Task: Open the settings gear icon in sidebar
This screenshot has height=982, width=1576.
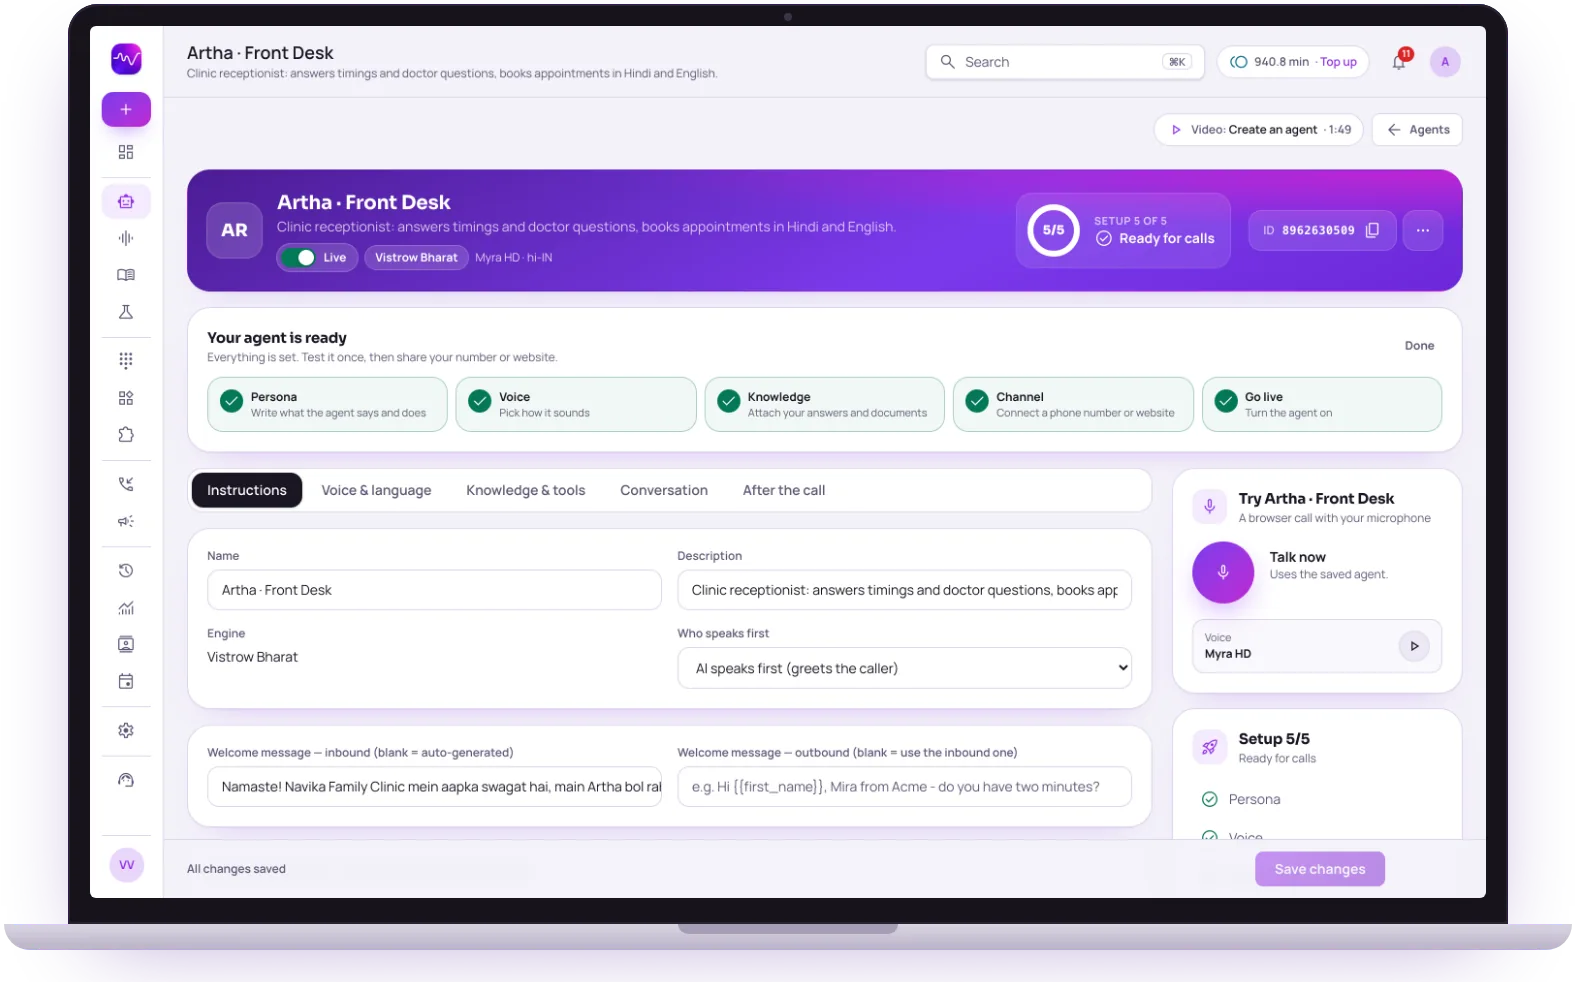Action: [126, 731]
